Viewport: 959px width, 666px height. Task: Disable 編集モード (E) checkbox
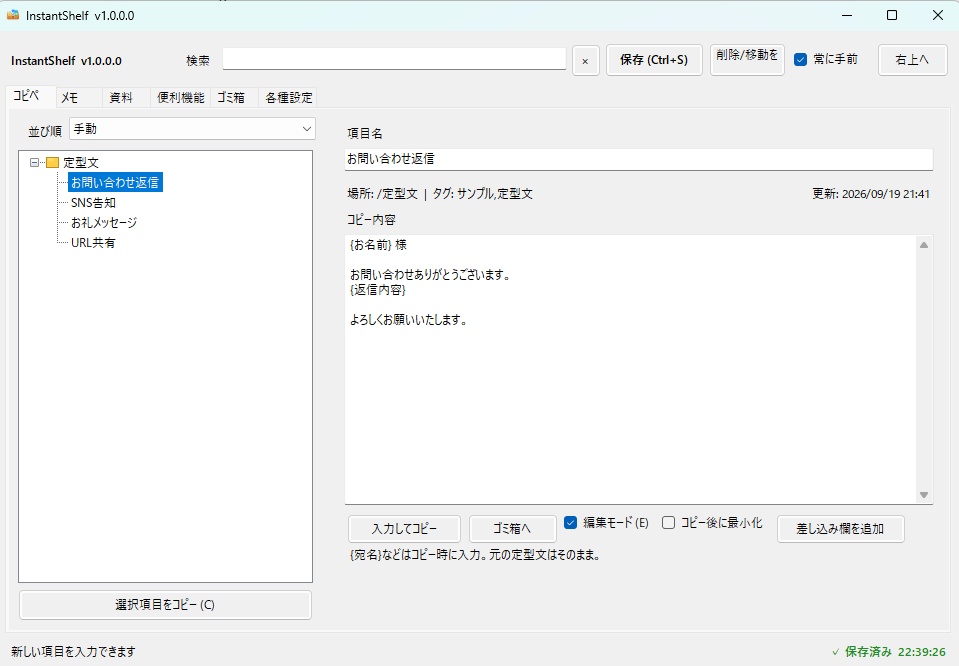570,523
